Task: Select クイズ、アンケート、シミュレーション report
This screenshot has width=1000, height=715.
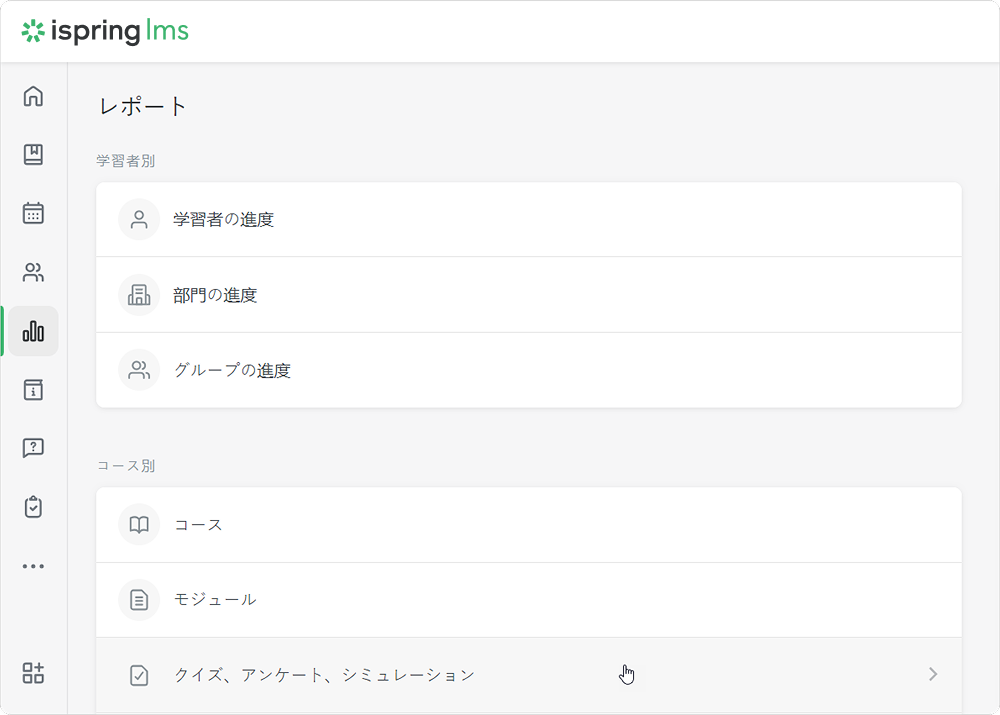Action: [x=324, y=675]
